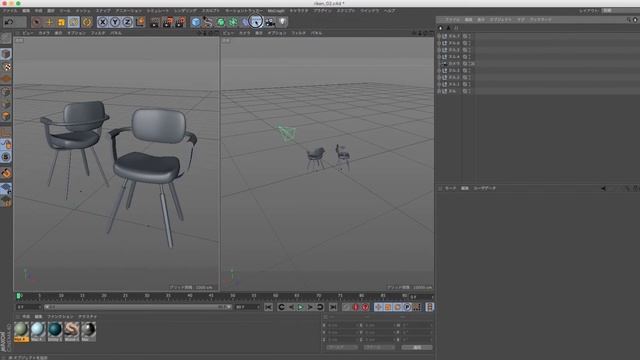Select the first green material thumbnail
The width and height of the screenshot is (640, 360).
[22, 331]
